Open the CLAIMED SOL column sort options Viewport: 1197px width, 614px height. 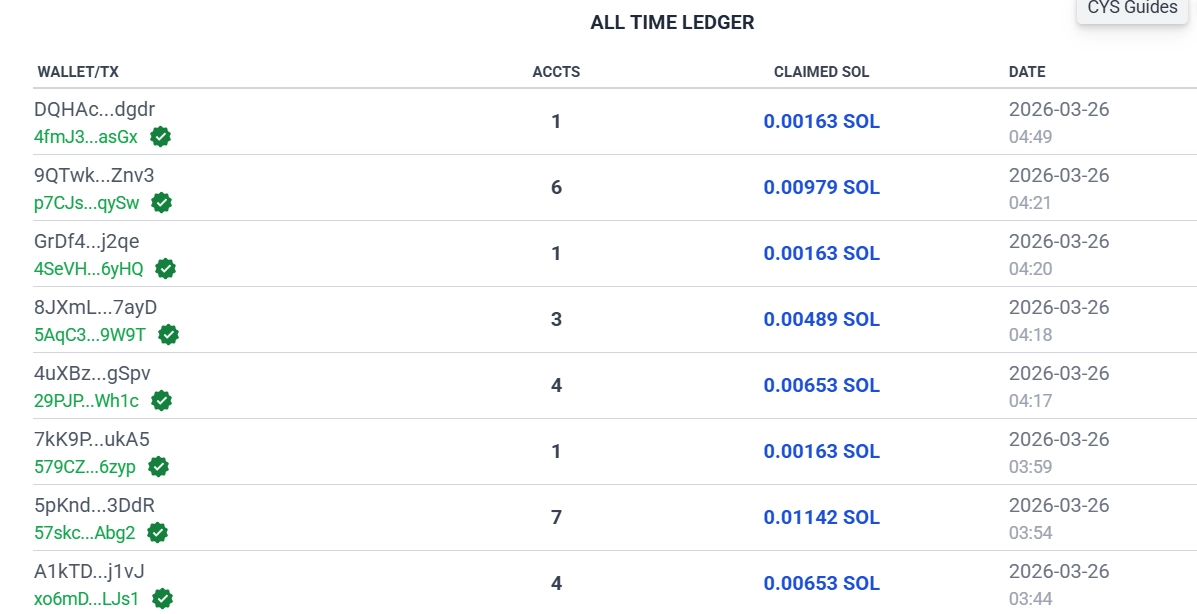pyautogui.click(x=822, y=71)
